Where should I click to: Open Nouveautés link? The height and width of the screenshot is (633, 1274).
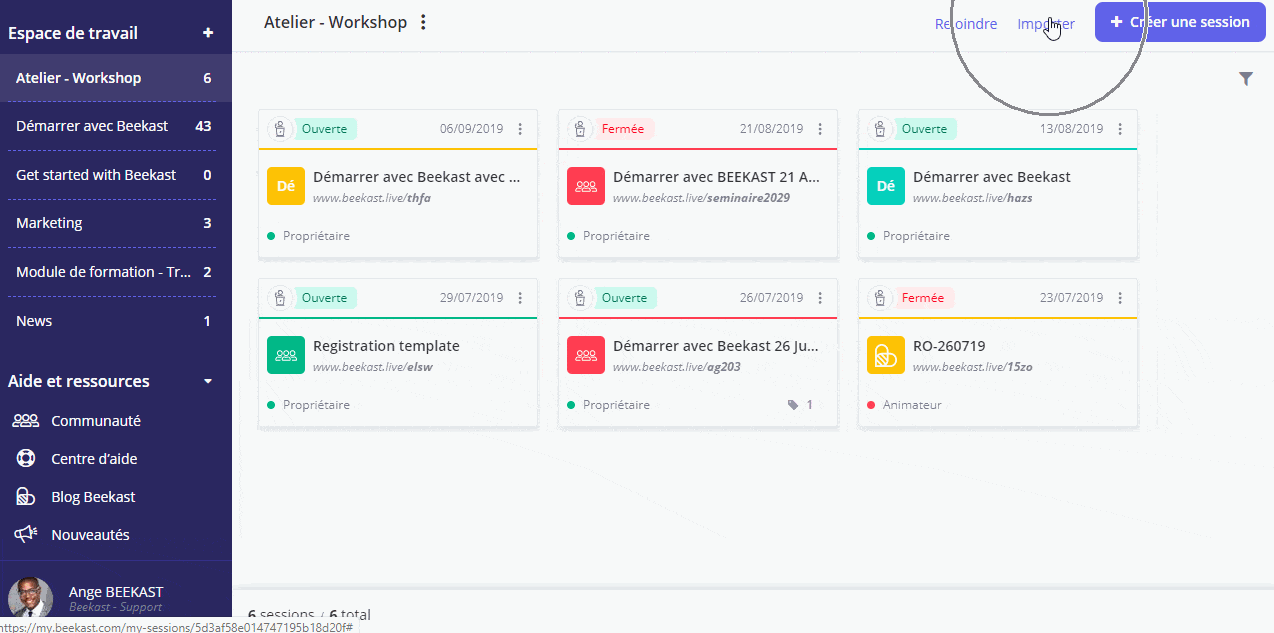[90, 535]
